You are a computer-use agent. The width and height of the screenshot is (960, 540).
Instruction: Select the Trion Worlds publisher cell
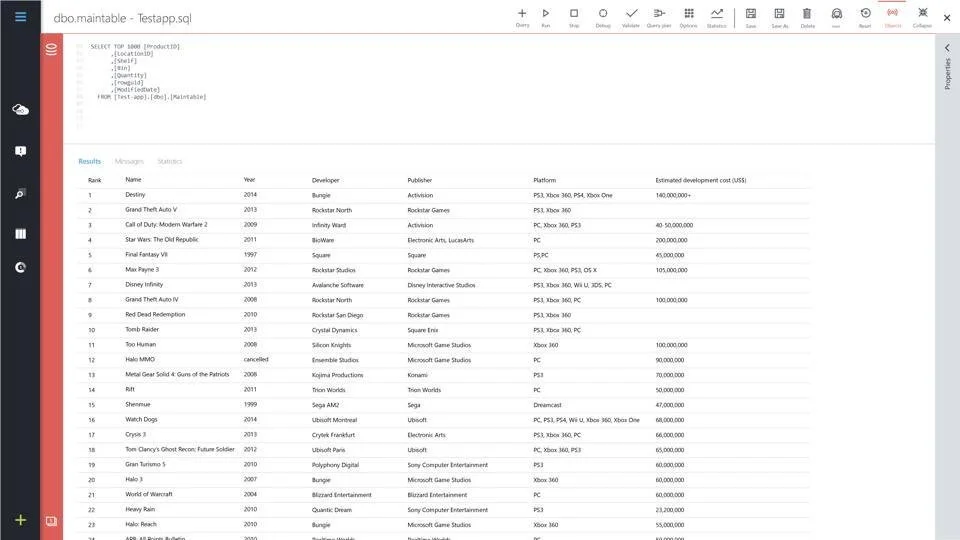point(424,390)
